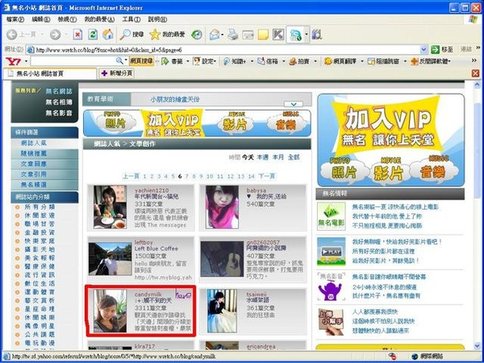Open the Search (搜尋) magnifier toolbar button
Screen dimensions: 484x363
(133, 34)
